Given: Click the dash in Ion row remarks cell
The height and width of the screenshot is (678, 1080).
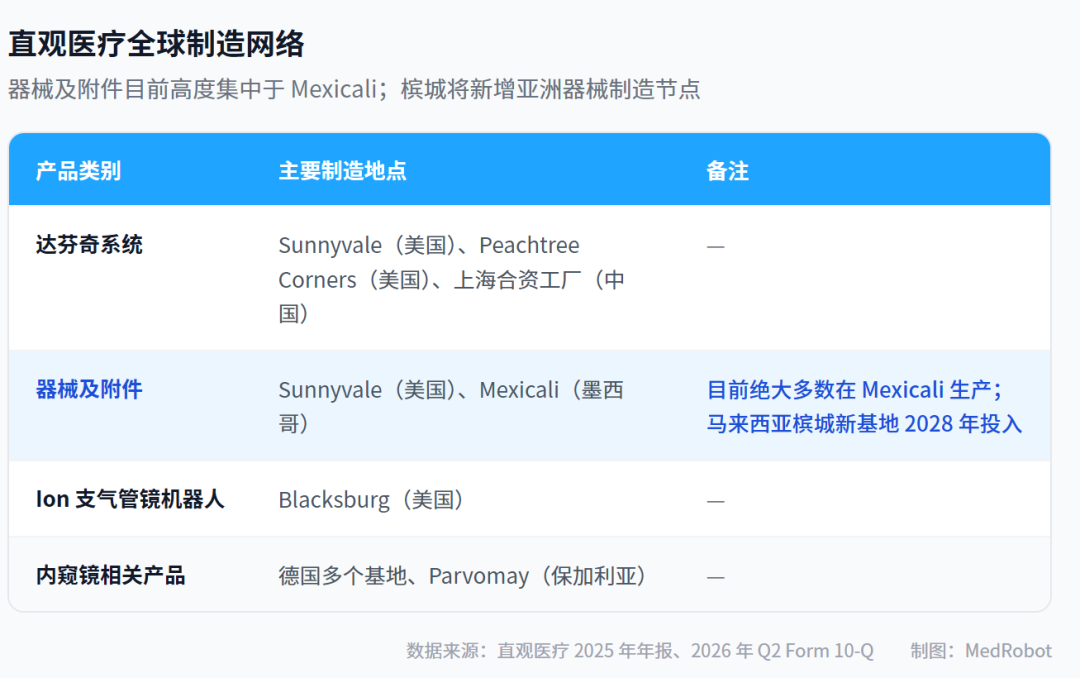Looking at the screenshot, I should (716, 501).
